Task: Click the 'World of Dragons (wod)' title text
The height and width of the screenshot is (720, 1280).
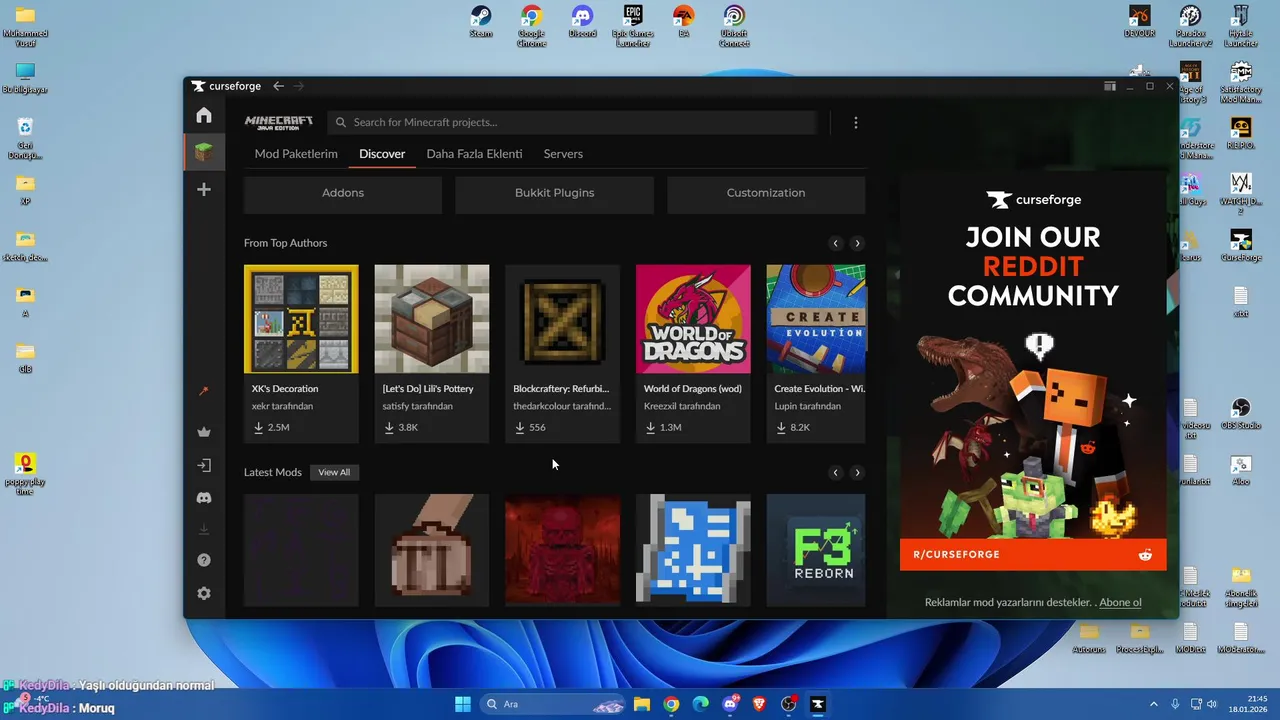Action: point(693,388)
